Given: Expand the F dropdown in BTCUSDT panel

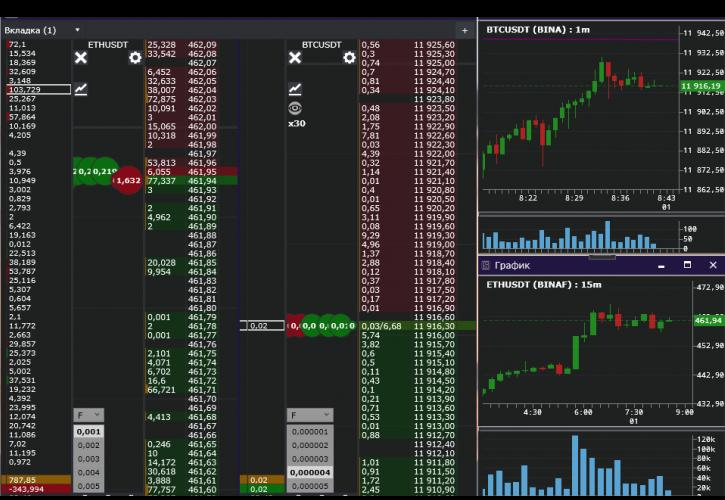Looking at the screenshot, I should (309, 415).
